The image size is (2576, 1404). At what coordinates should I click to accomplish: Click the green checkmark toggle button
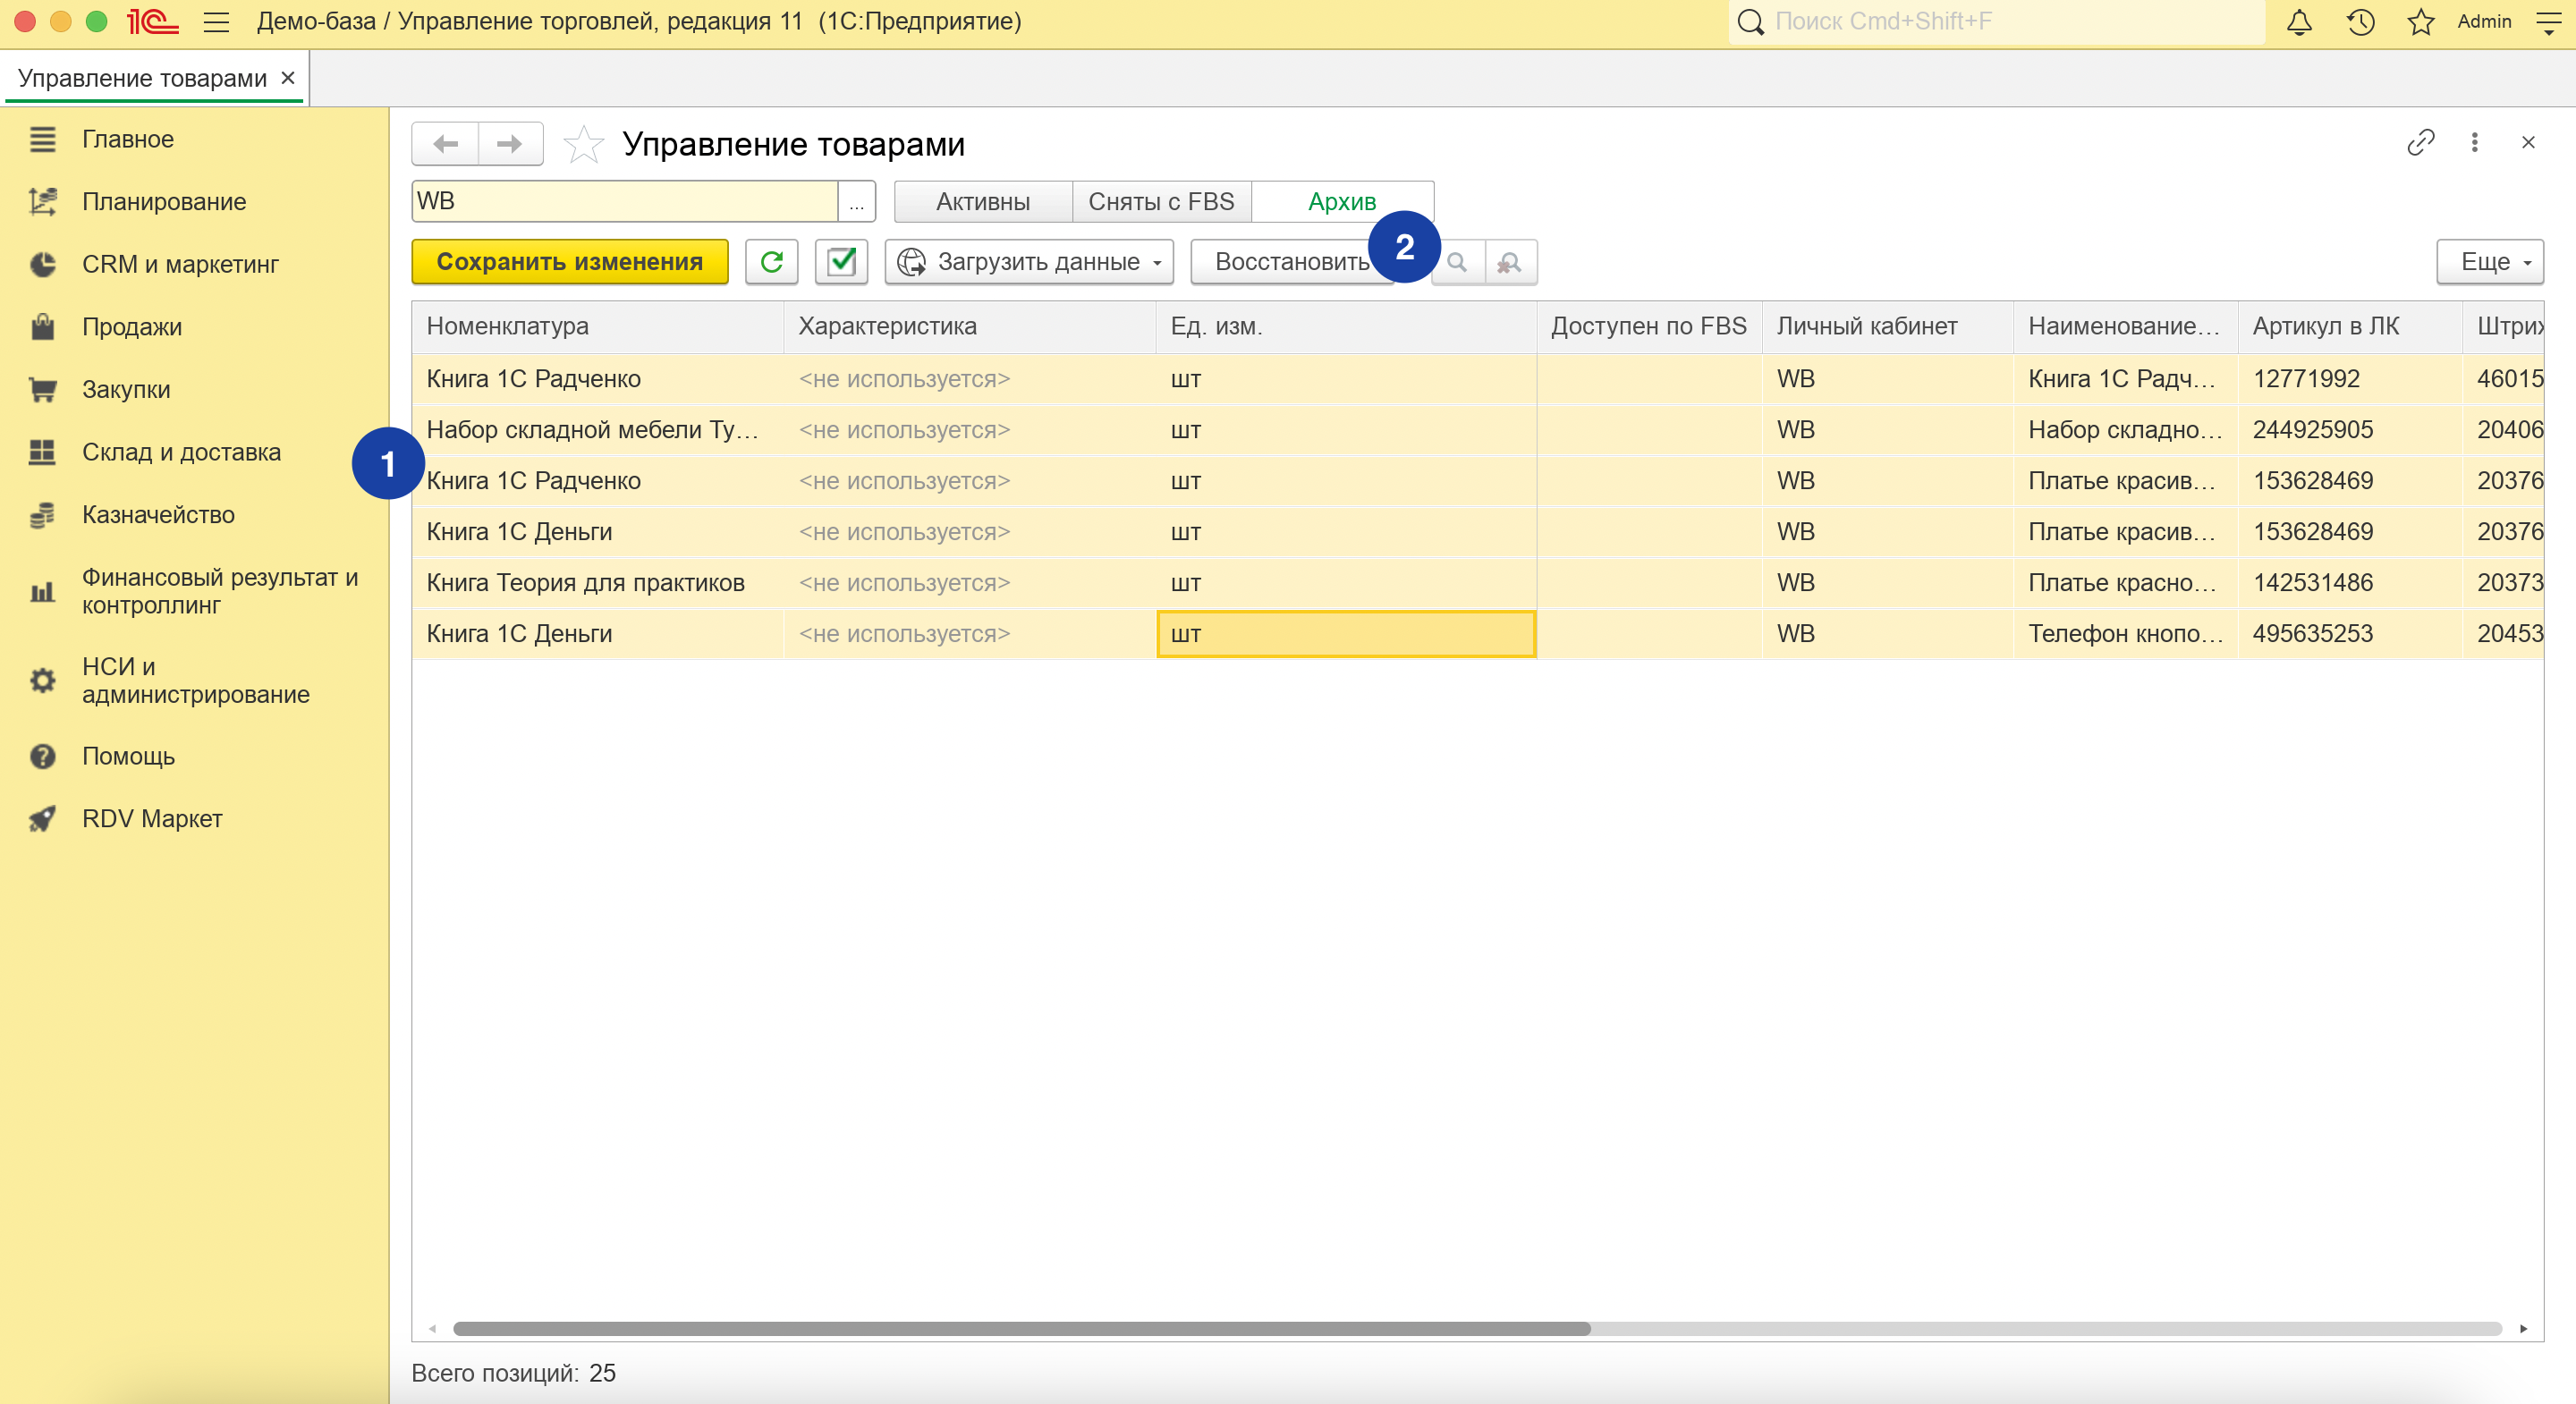[841, 262]
